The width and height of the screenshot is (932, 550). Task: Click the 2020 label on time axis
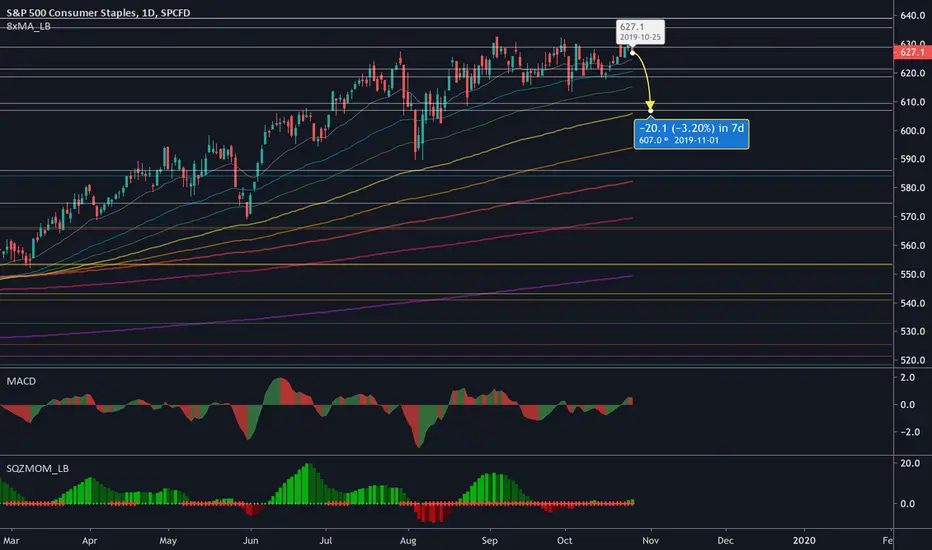[x=804, y=540]
